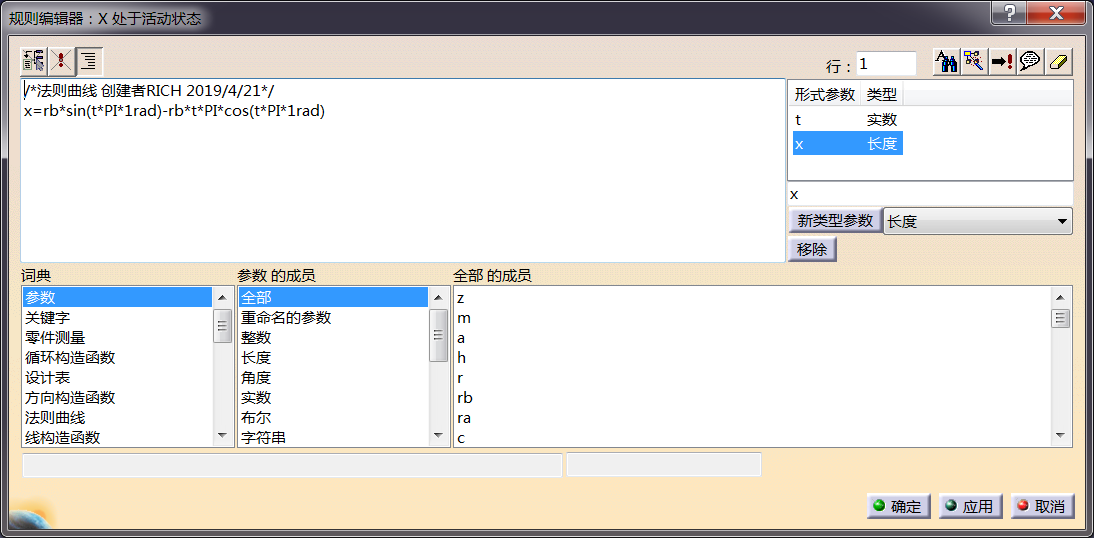Select 重命名的参数 in members list
The width and height of the screenshot is (1094, 538).
pyautogui.click(x=333, y=317)
